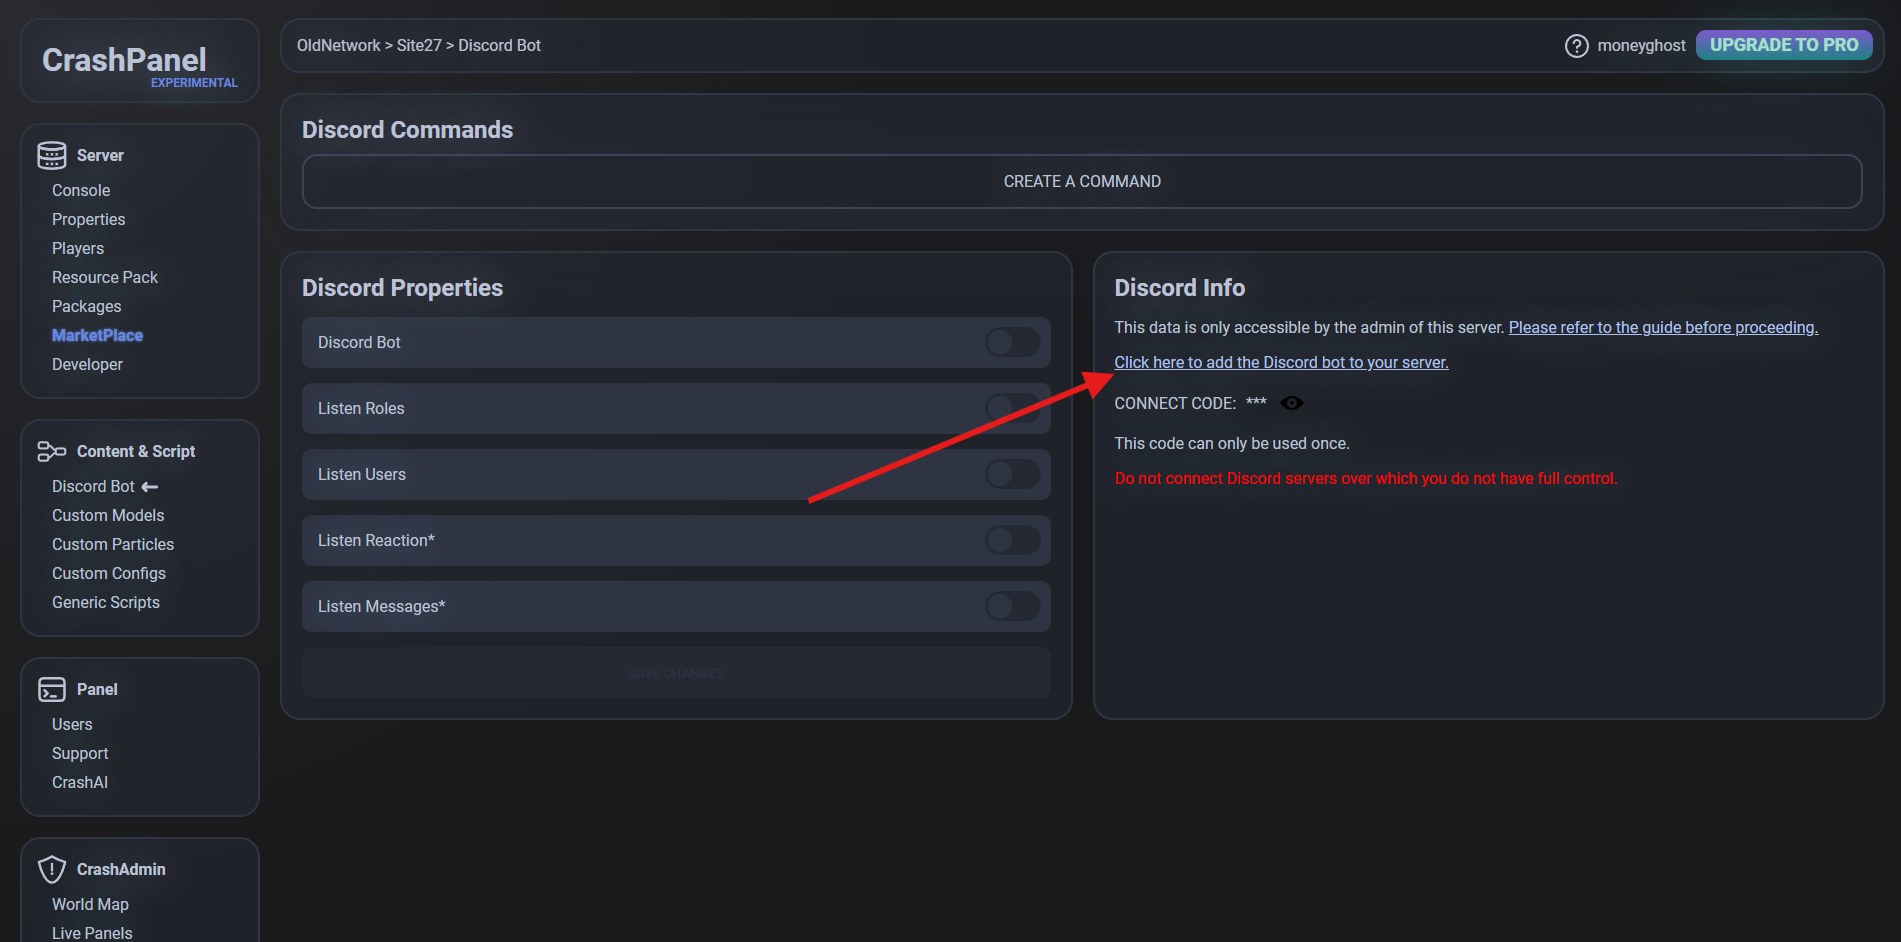Open the moneyghost user account name
This screenshot has height=942, width=1901.
tap(1641, 46)
